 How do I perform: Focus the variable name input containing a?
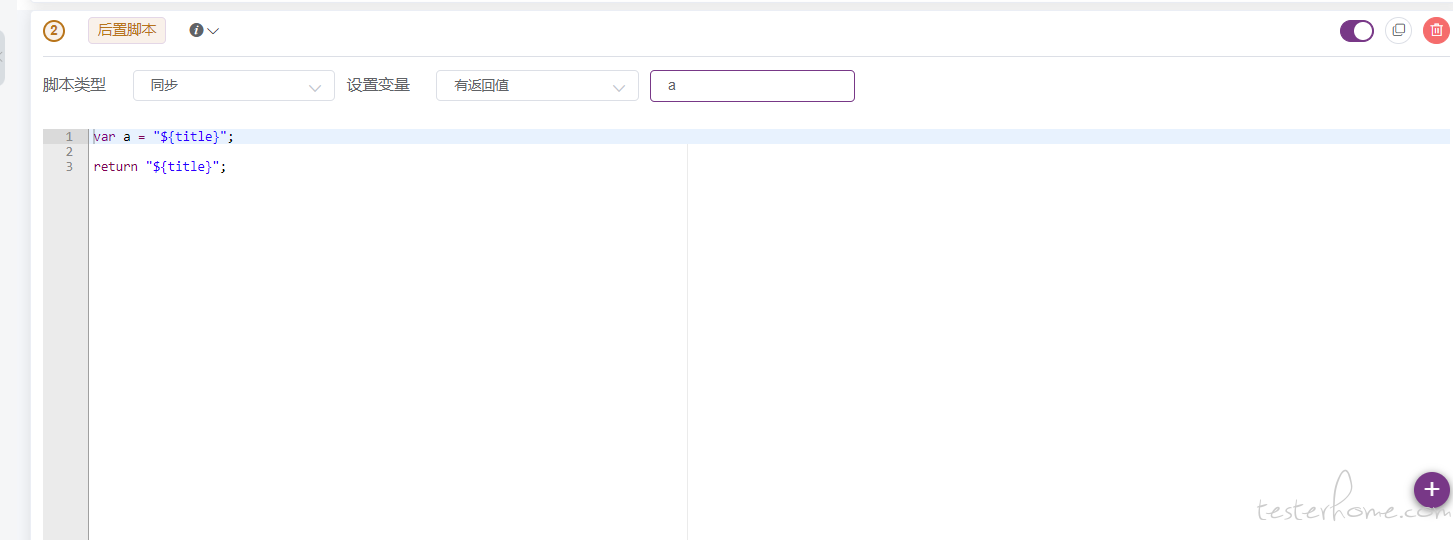[752, 86]
